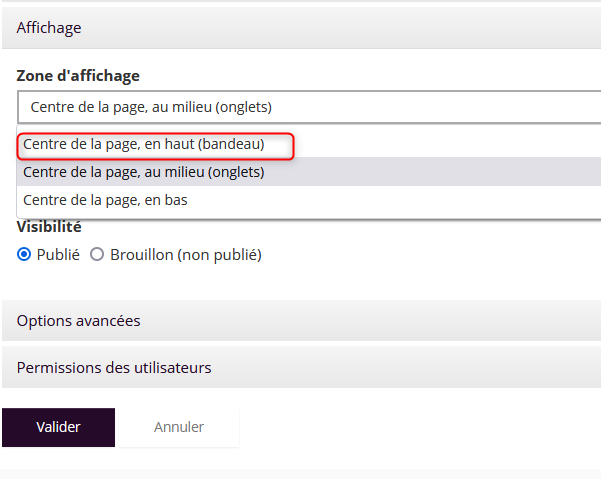Expand Permissions des utilisateurs section
This screenshot has width=601, height=479.
(x=300, y=368)
